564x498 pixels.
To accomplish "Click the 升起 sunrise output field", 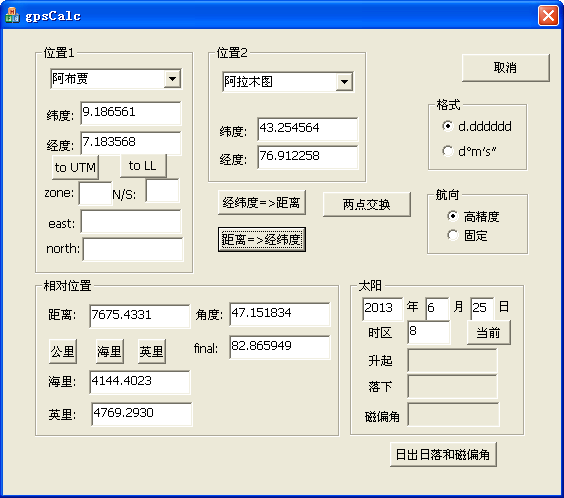I will tap(452, 360).
